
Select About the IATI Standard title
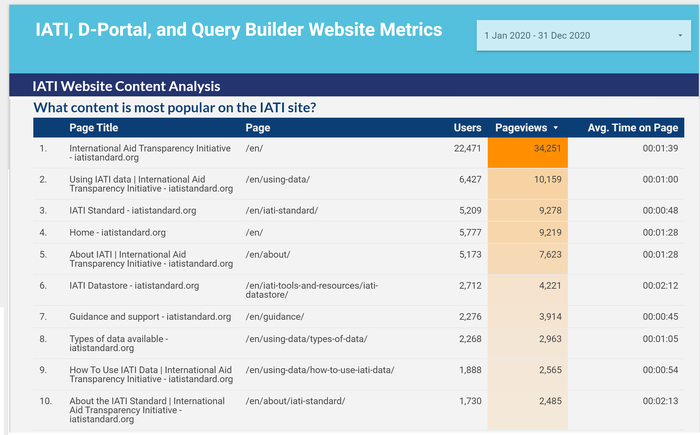147,410
